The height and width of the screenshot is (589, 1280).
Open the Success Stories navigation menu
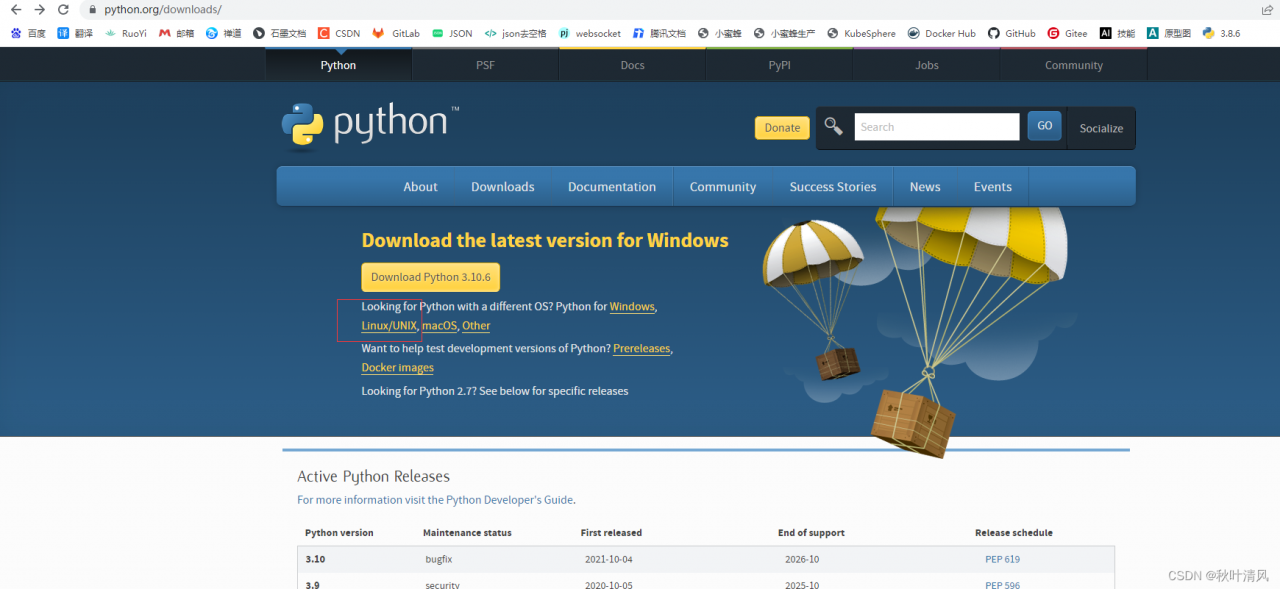click(x=833, y=187)
